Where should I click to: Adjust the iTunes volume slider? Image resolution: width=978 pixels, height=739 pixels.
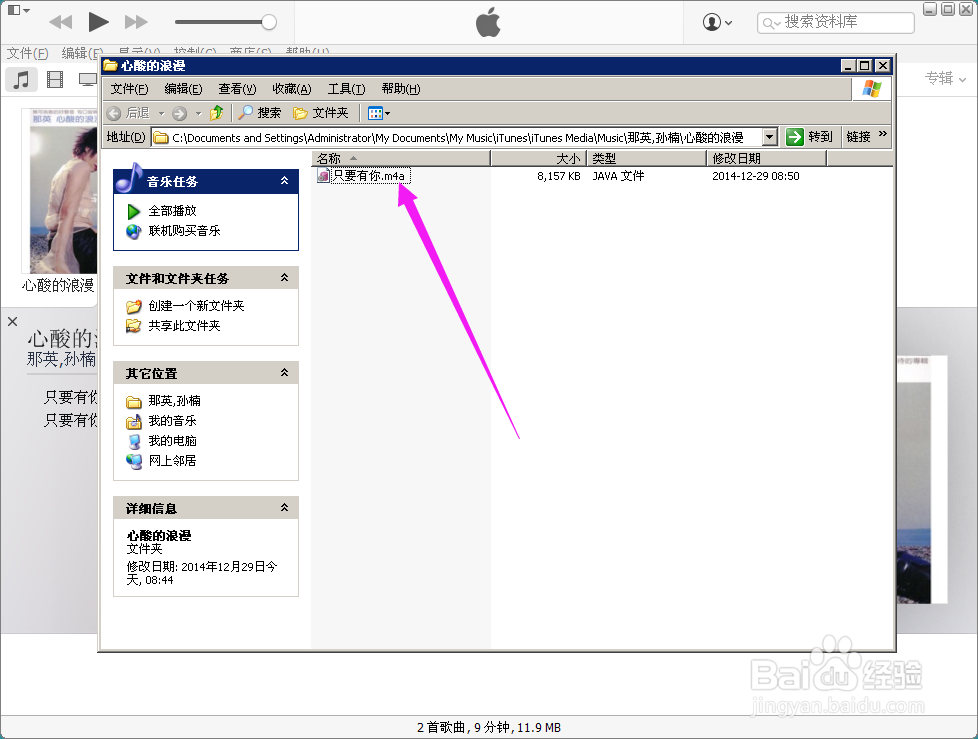click(269, 20)
